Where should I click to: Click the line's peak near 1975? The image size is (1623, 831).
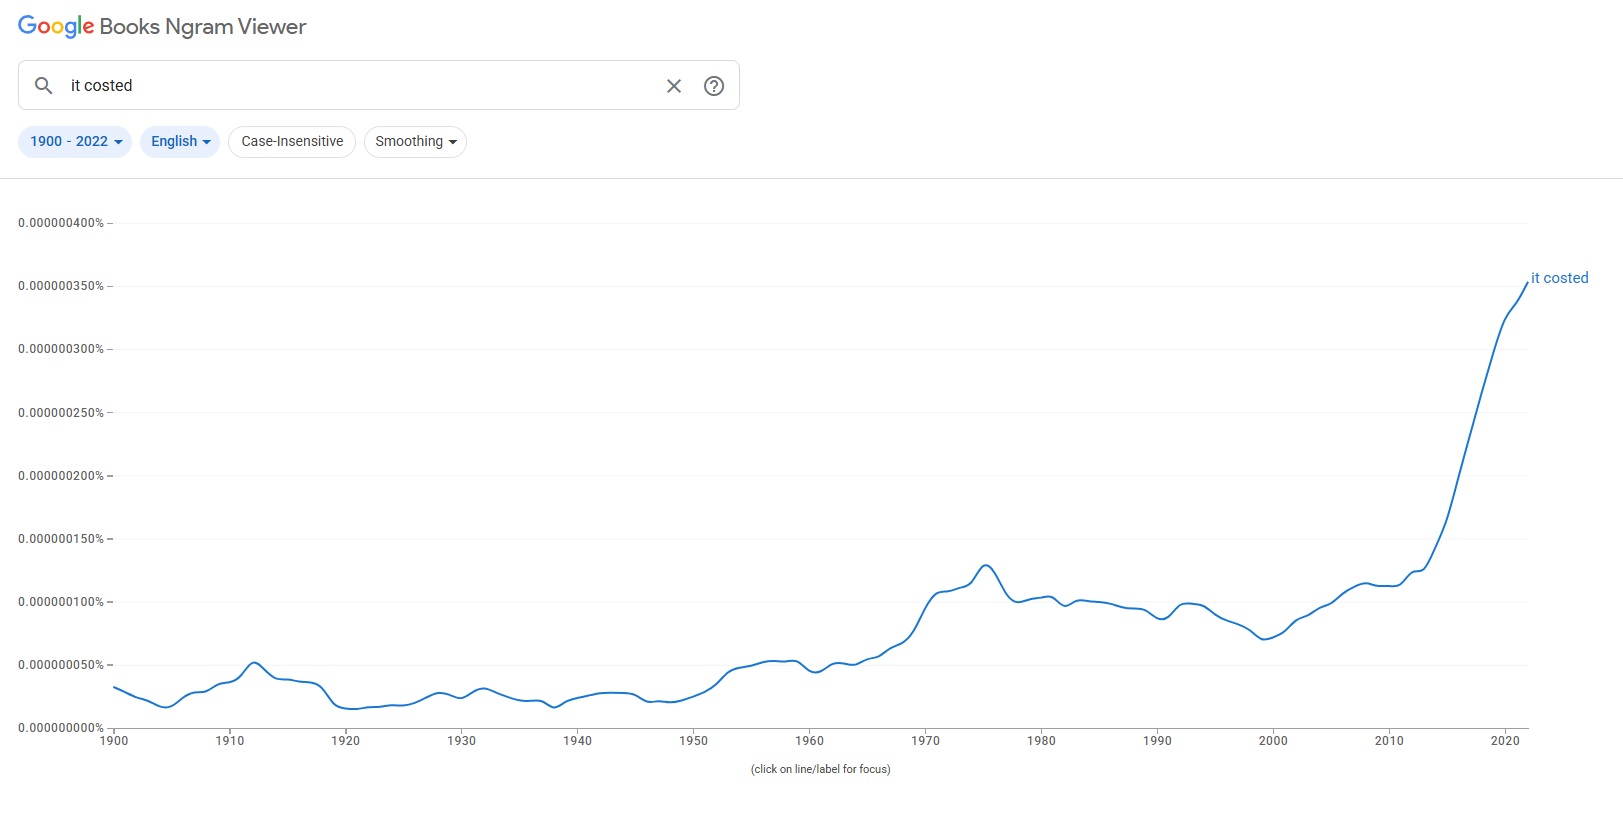pyautogui.click(x=987, y=566)
